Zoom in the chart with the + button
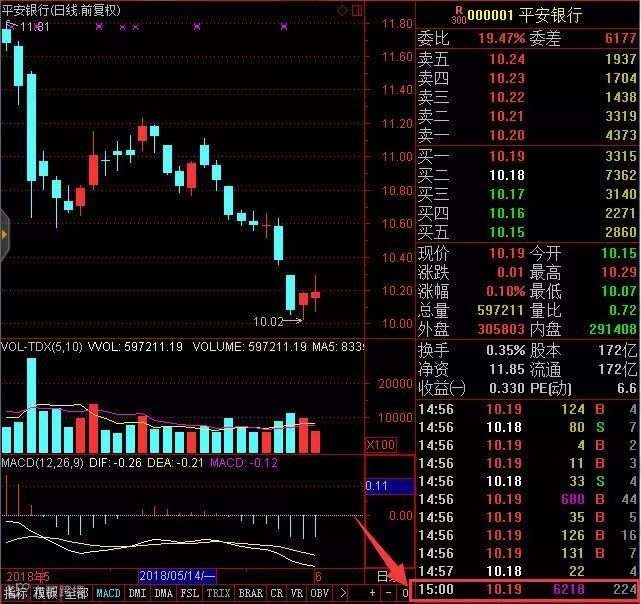This screenshot has width=641, height=604. (x=372, y=592)
